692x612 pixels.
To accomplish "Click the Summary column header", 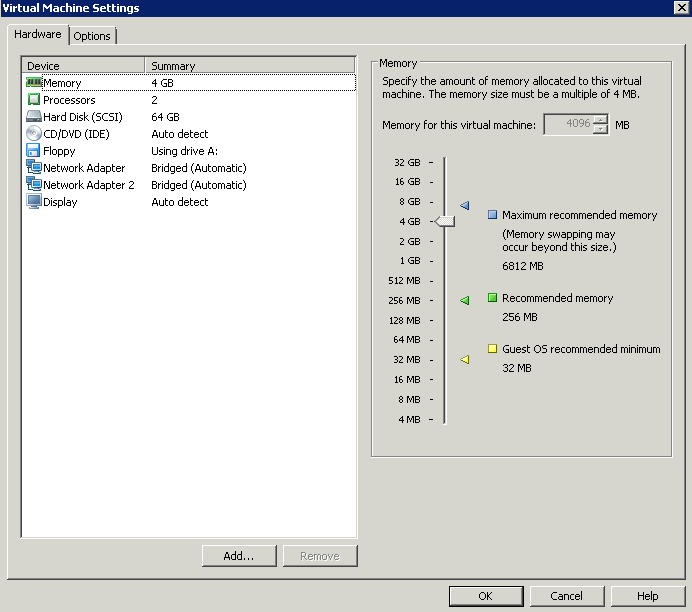I will coord(250,65).
